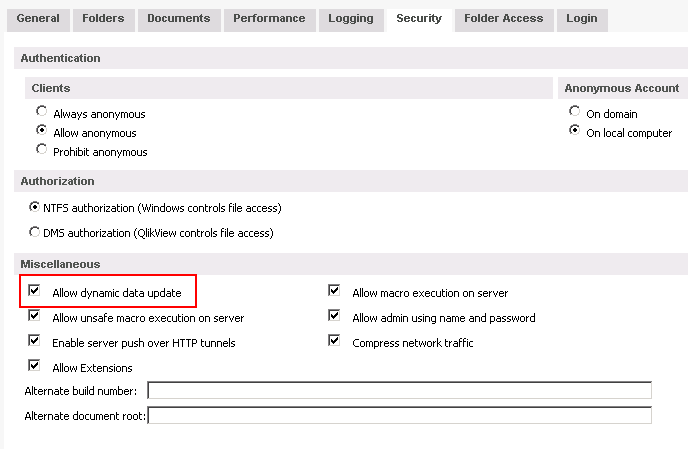Open the Folders tab
688x449 pixels.
tap(103, 19)
